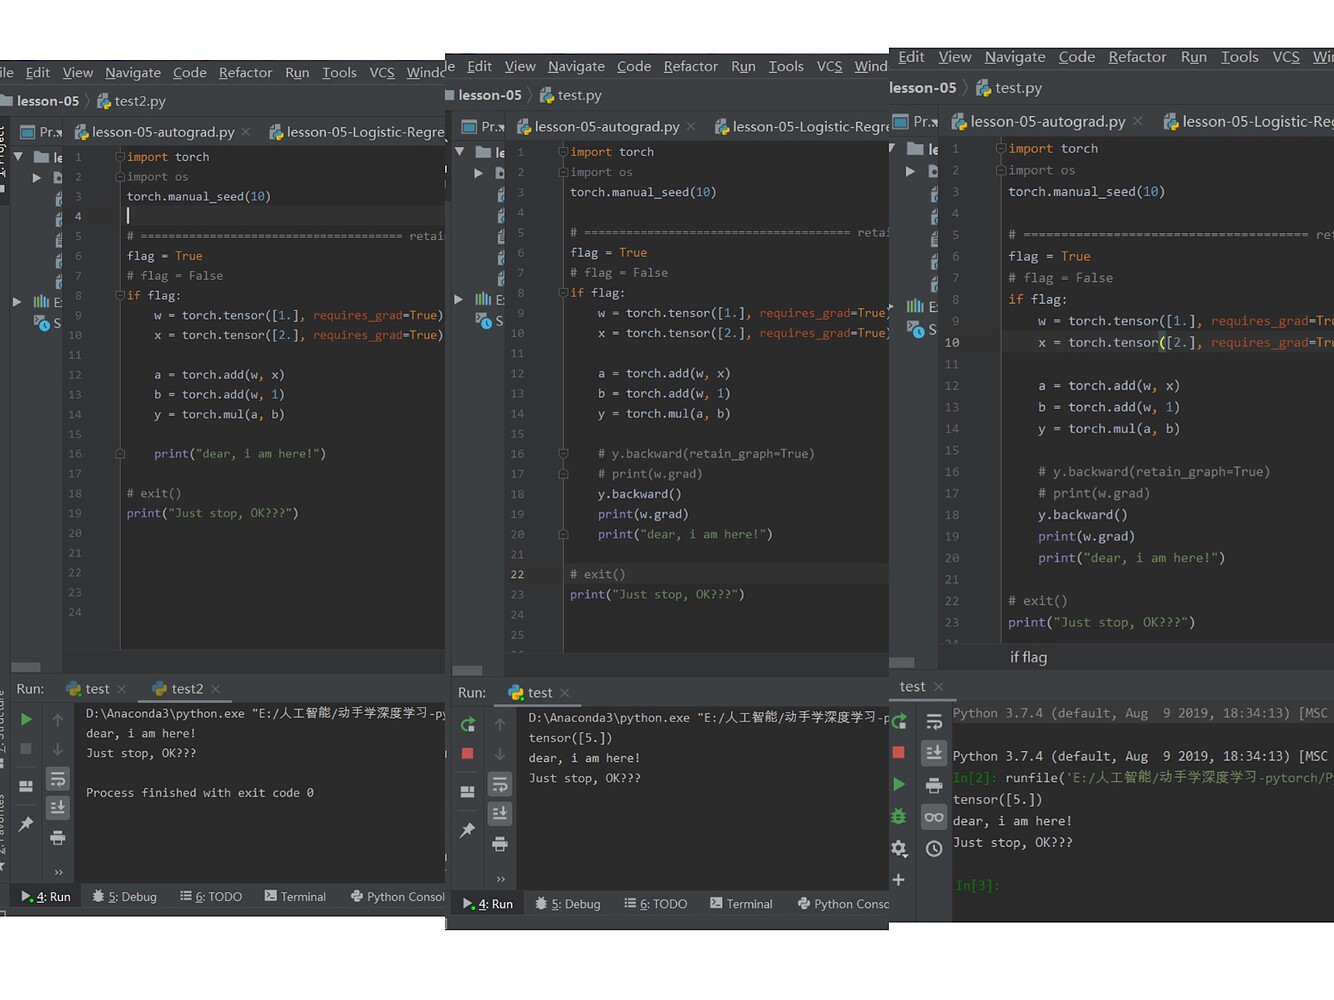
Task: Open Refactor menu in test2.py window
Action: click(245, 72)
